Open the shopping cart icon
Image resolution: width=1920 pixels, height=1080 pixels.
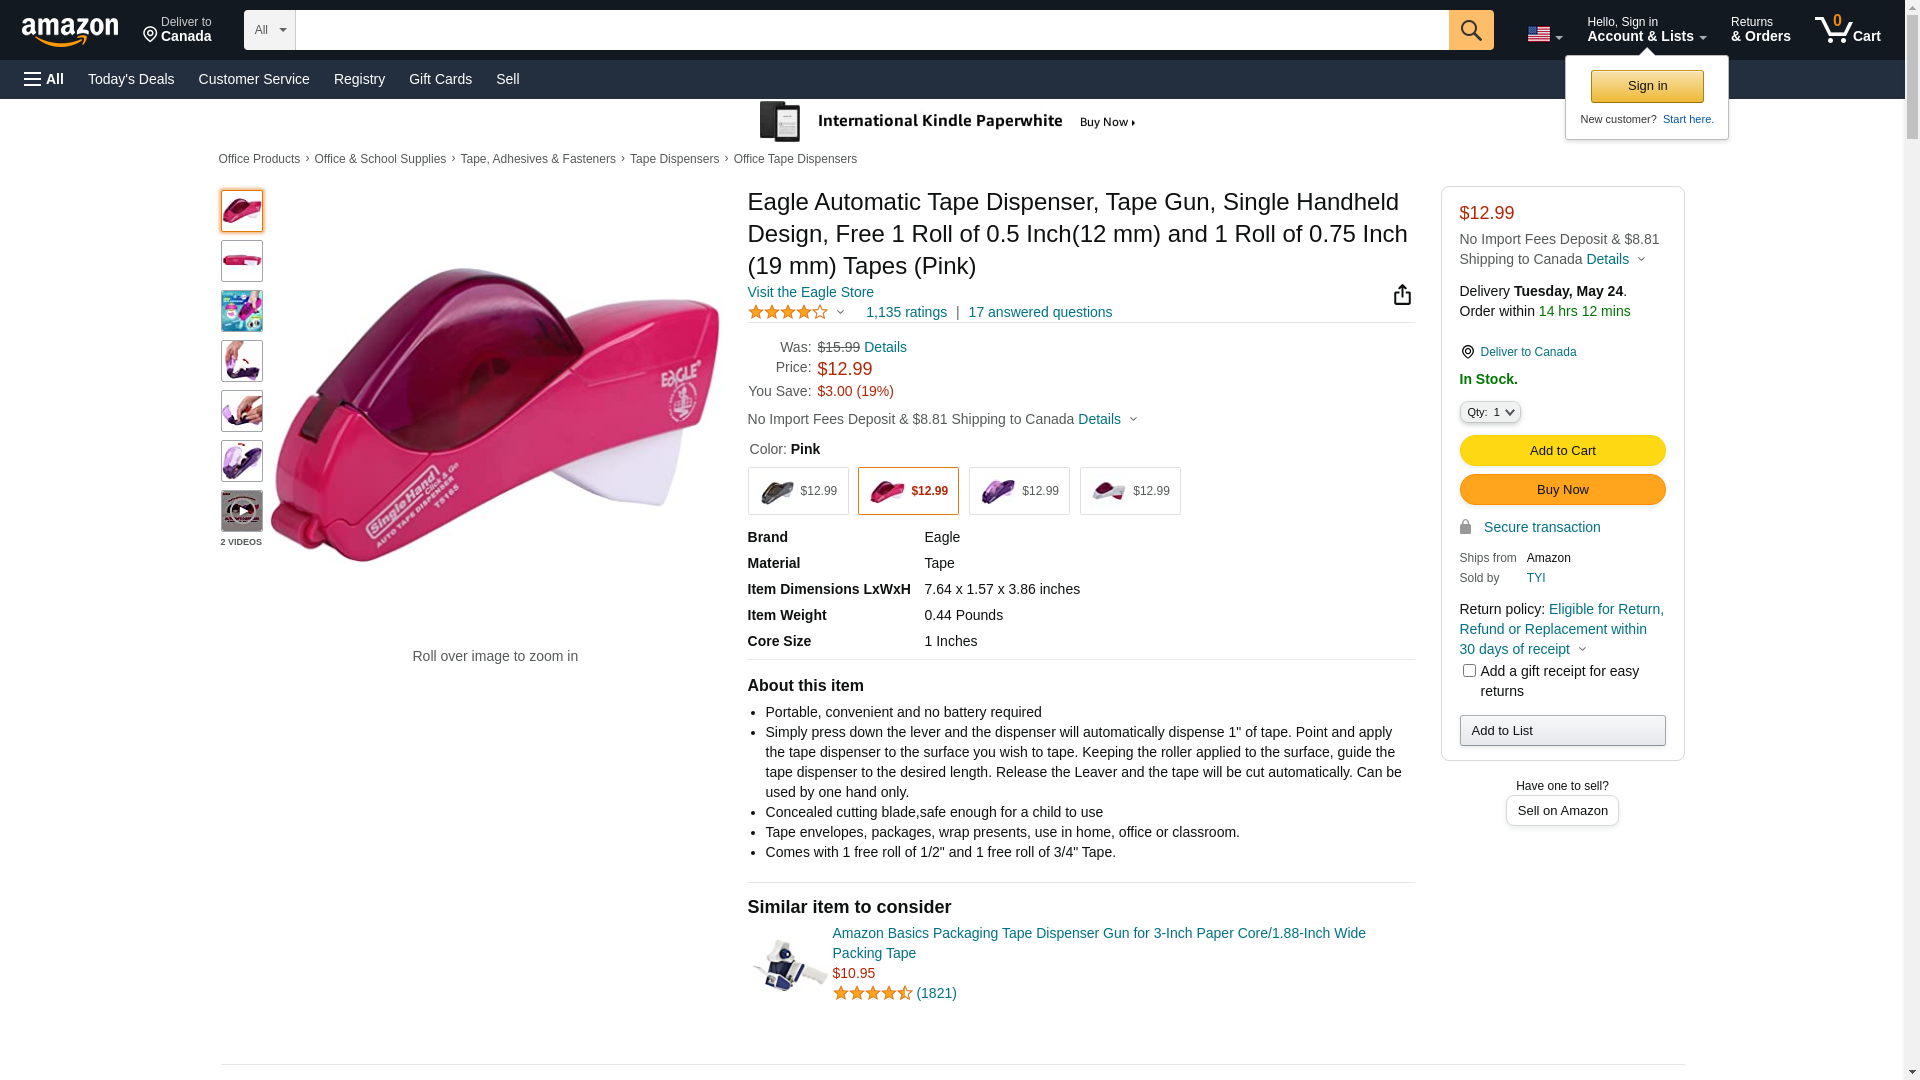pos(1847,30)
